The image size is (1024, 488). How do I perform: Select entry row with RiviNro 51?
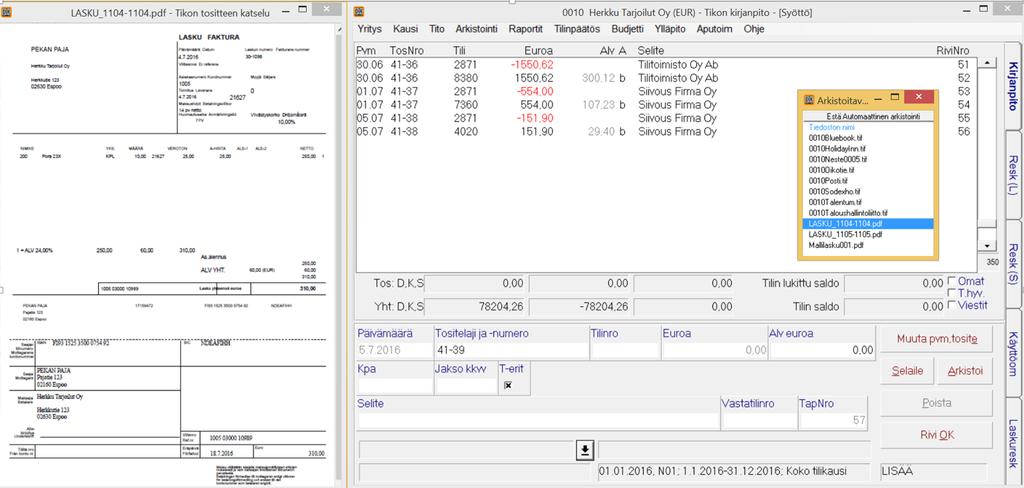tap(666, 65)
